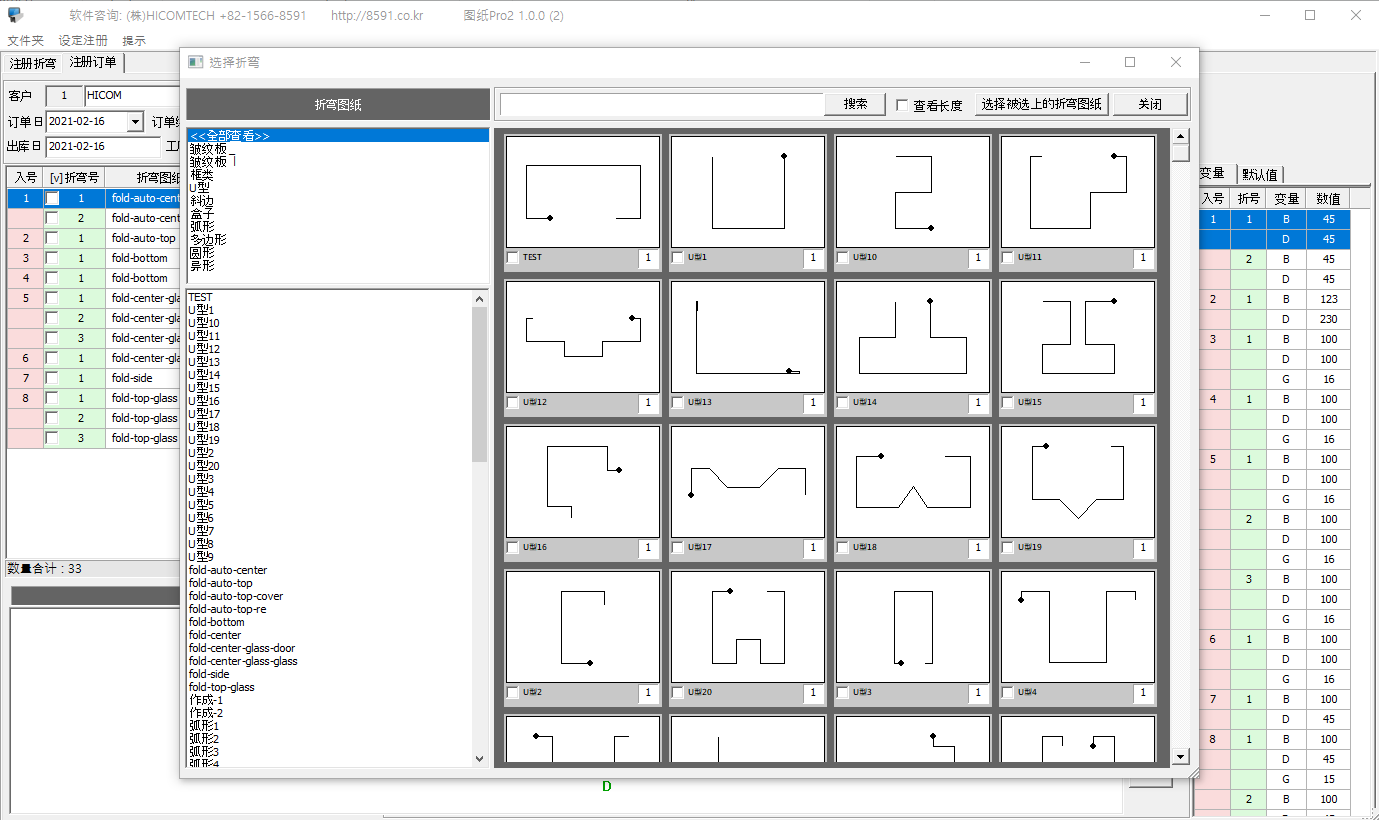Screen dimensions: 1379x820
Task: Select the U型20 bend shape thumbnail
Action: pos(747,626)
